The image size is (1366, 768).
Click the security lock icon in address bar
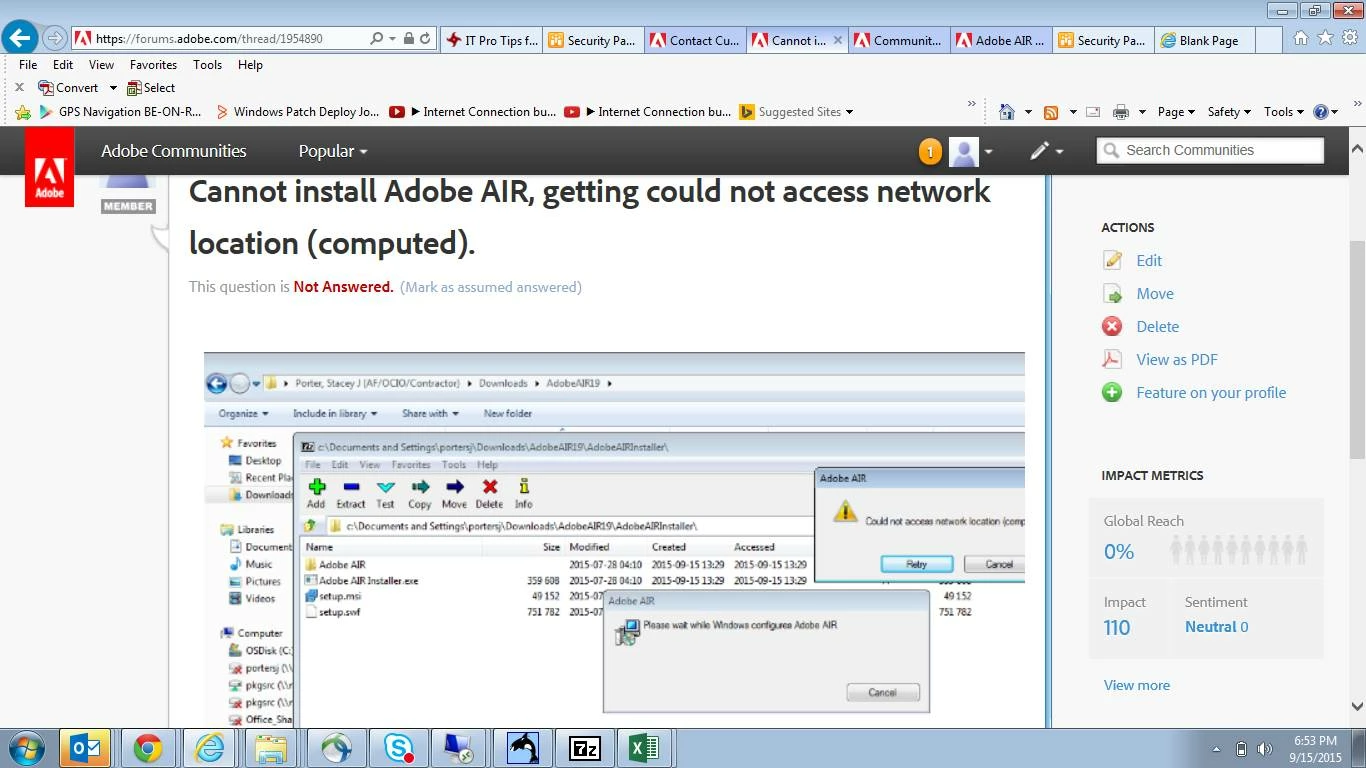(408, 39)
